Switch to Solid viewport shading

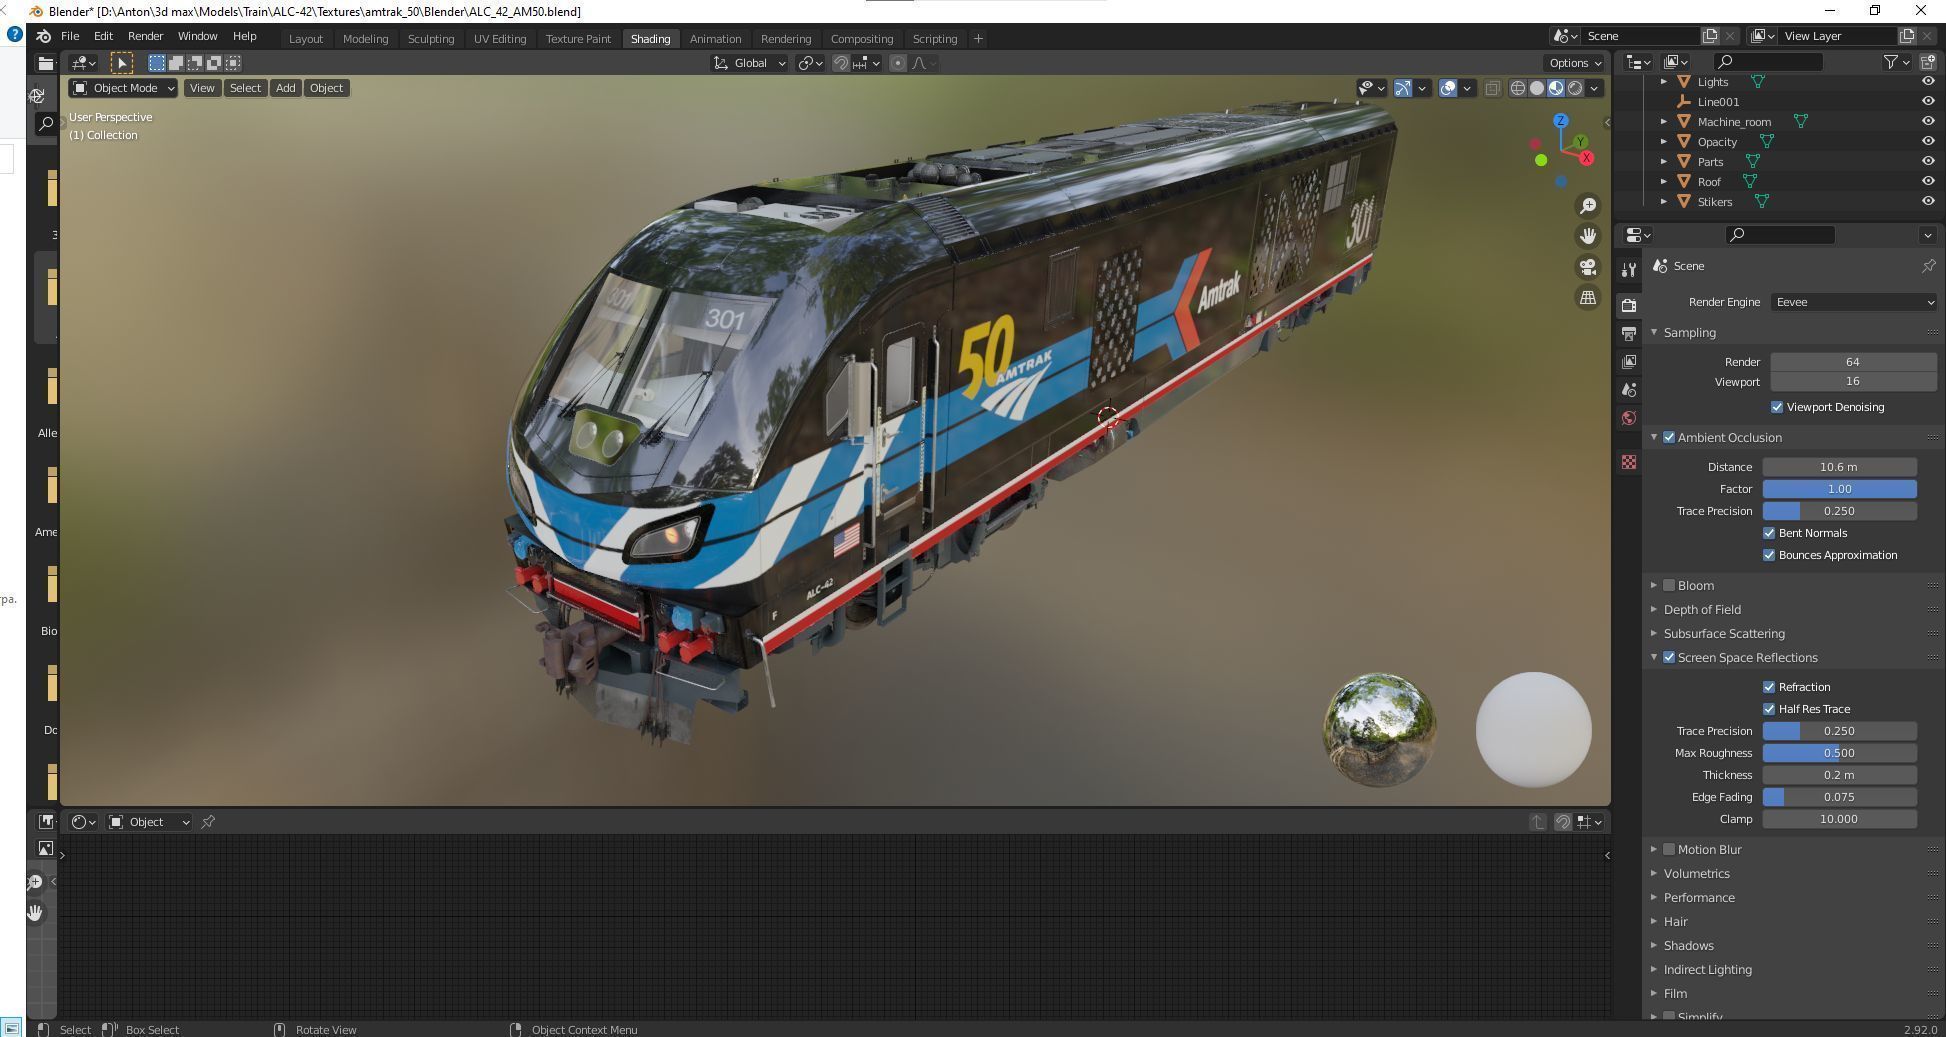point(1537,88)
